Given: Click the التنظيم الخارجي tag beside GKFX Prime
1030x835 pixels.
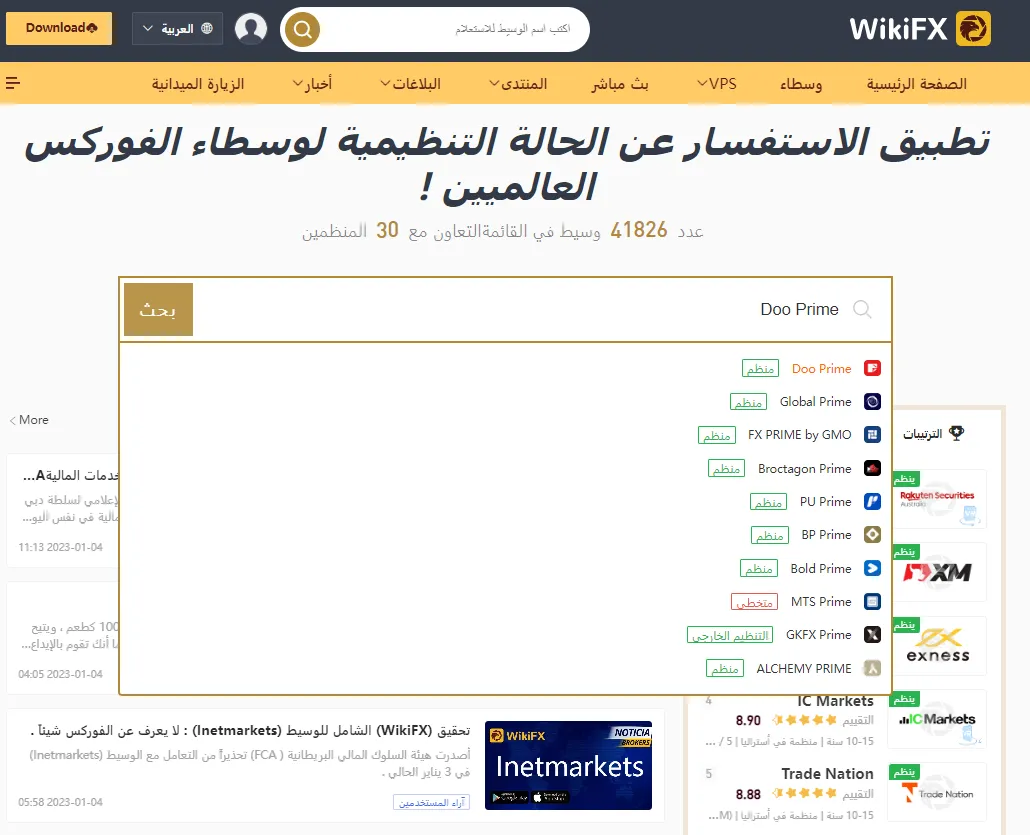Looking at the screenshot, I should coord(730,635).
